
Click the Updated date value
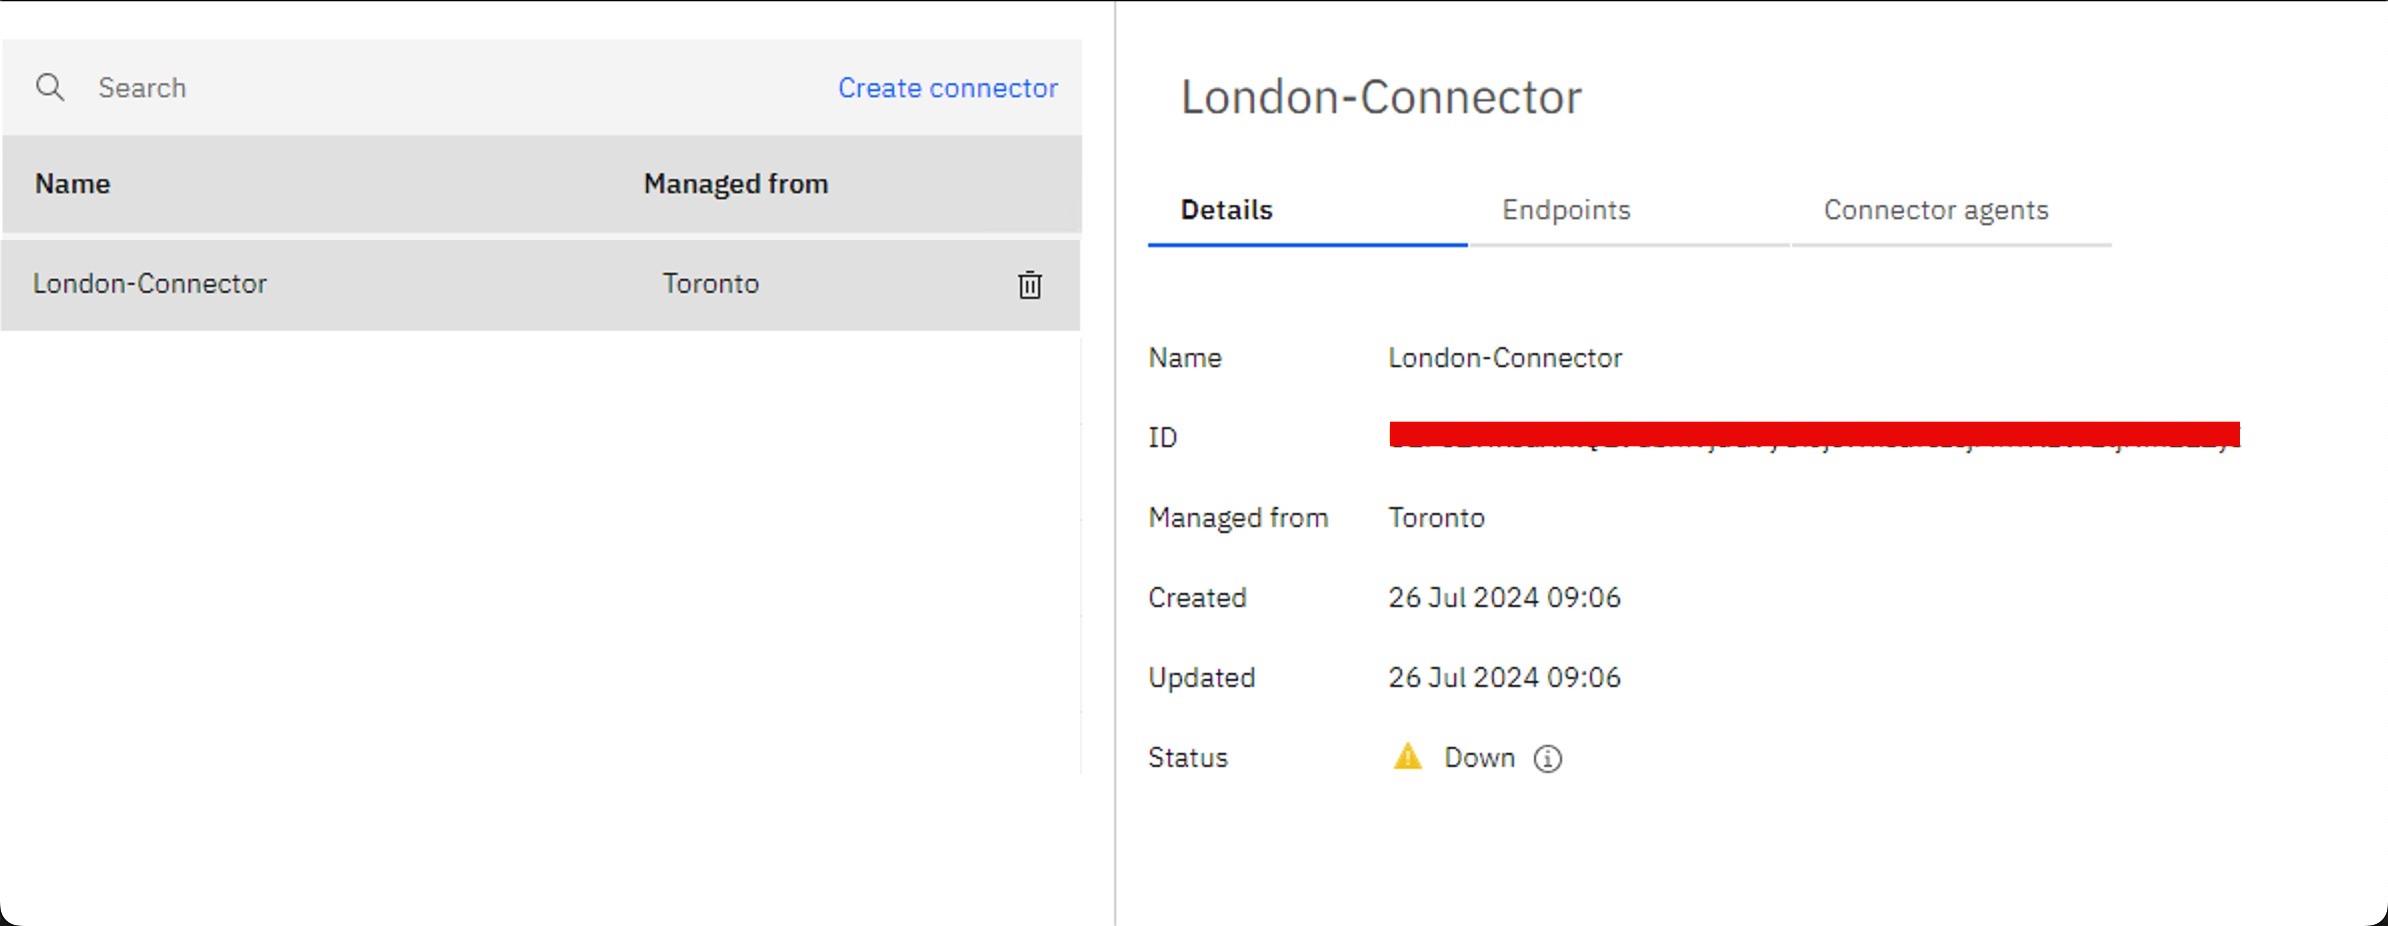click(x=1503, y=678)
